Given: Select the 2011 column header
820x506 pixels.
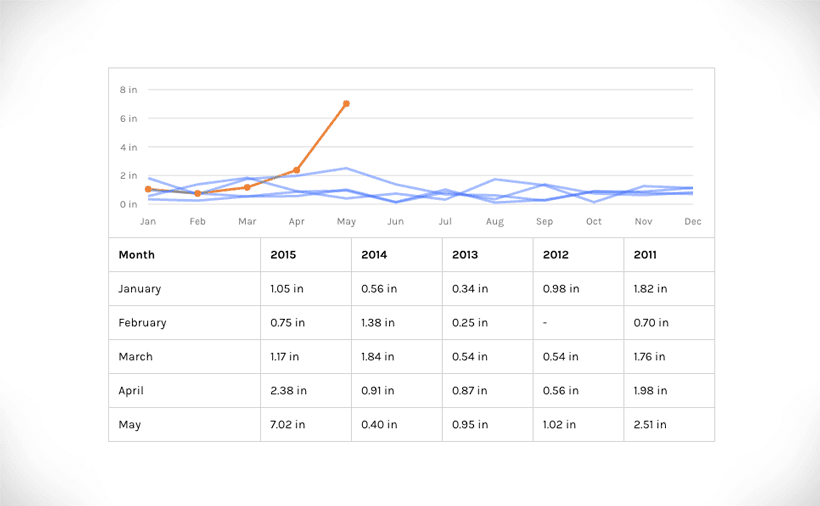Looking at the screenshot, I should (646, 255).
